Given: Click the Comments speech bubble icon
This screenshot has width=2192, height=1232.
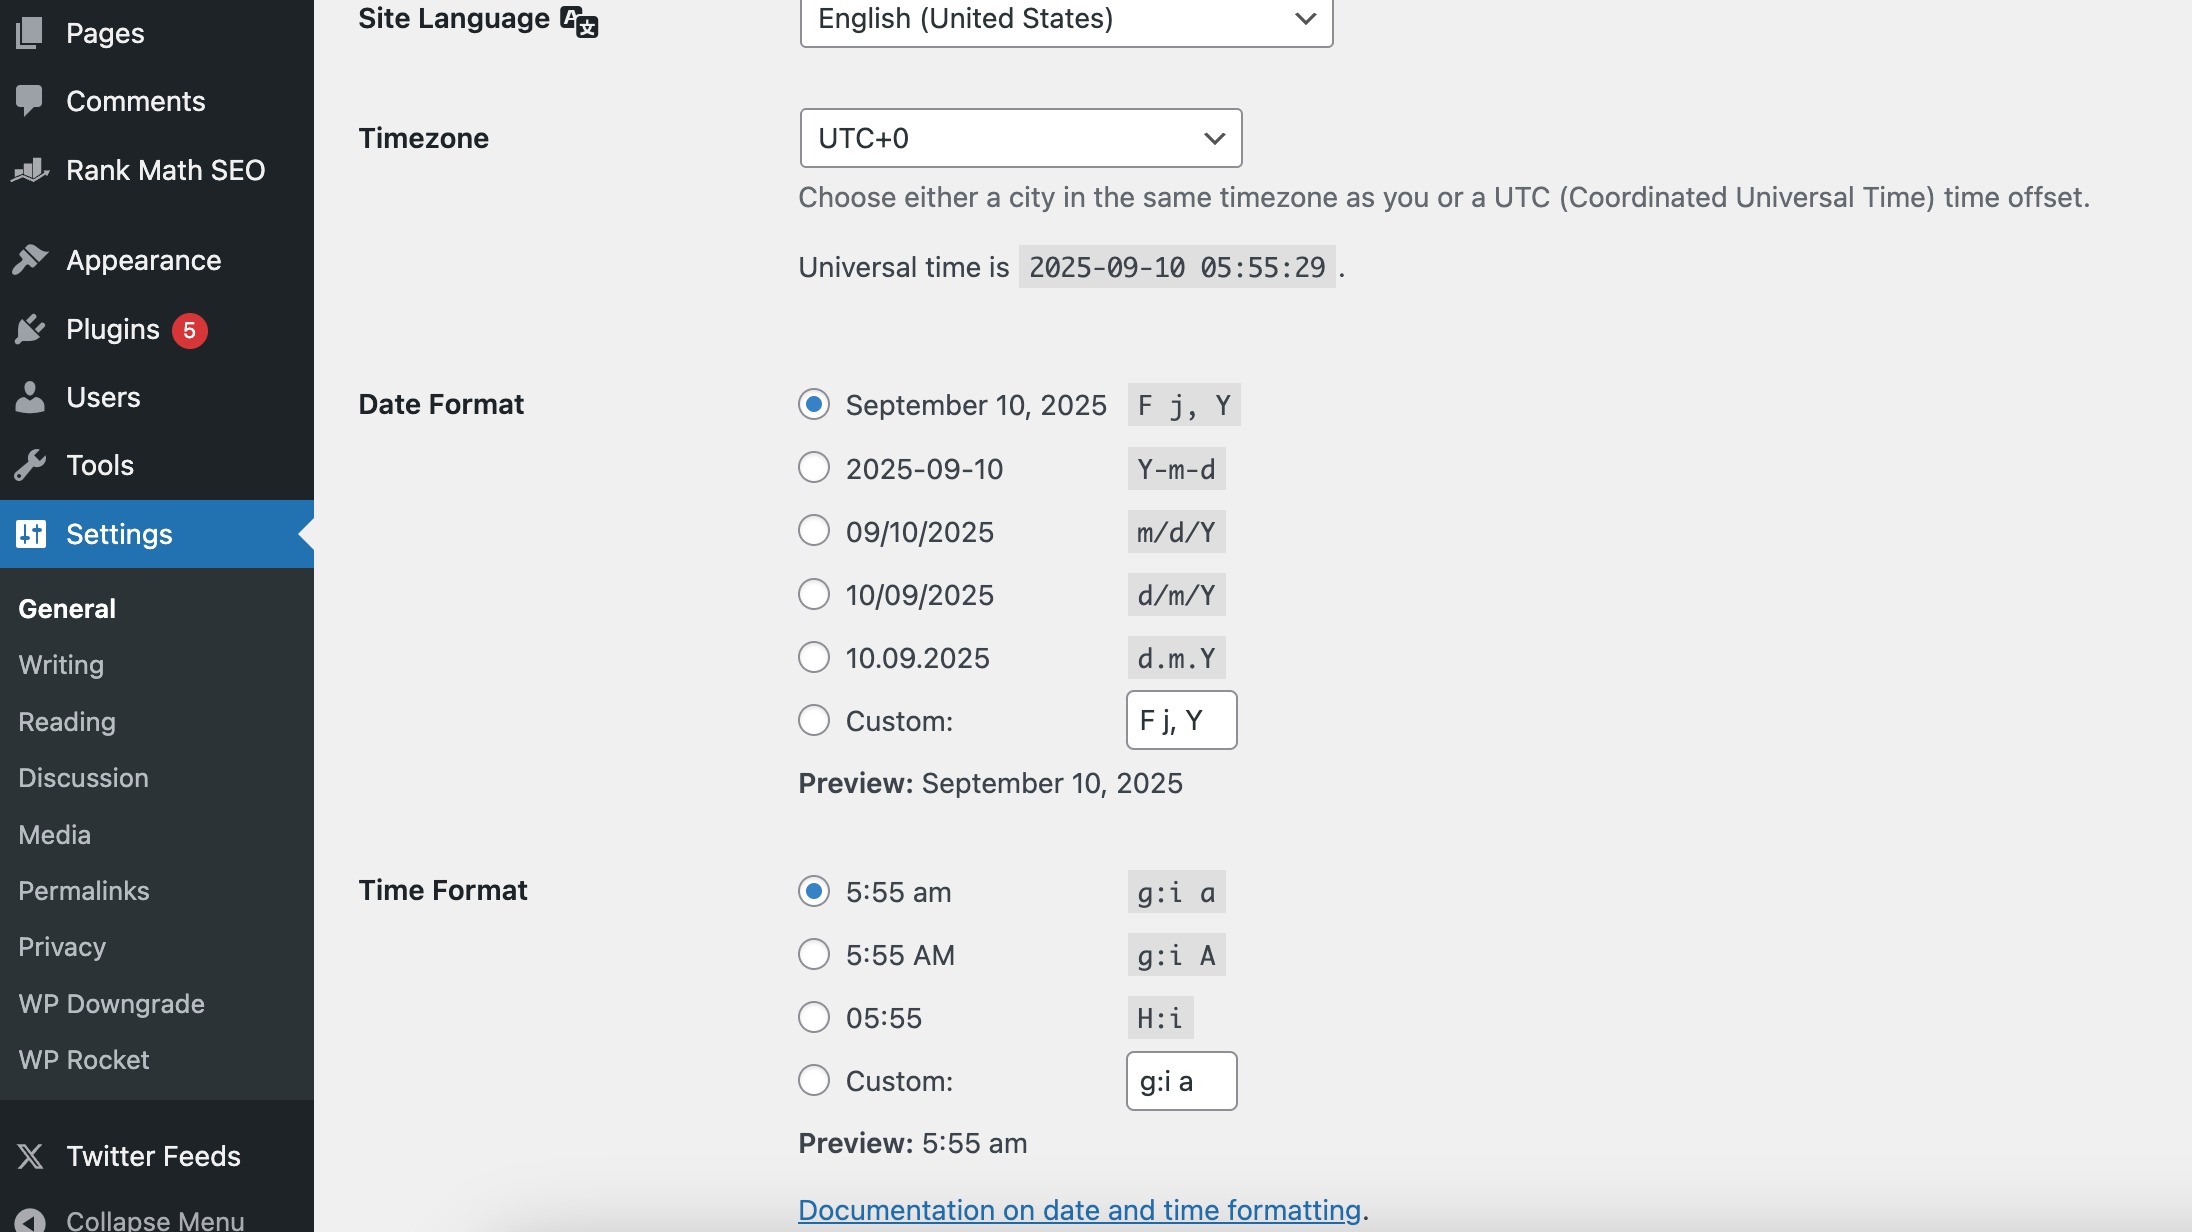Looking at the screenshot, I should coord(30,101).
